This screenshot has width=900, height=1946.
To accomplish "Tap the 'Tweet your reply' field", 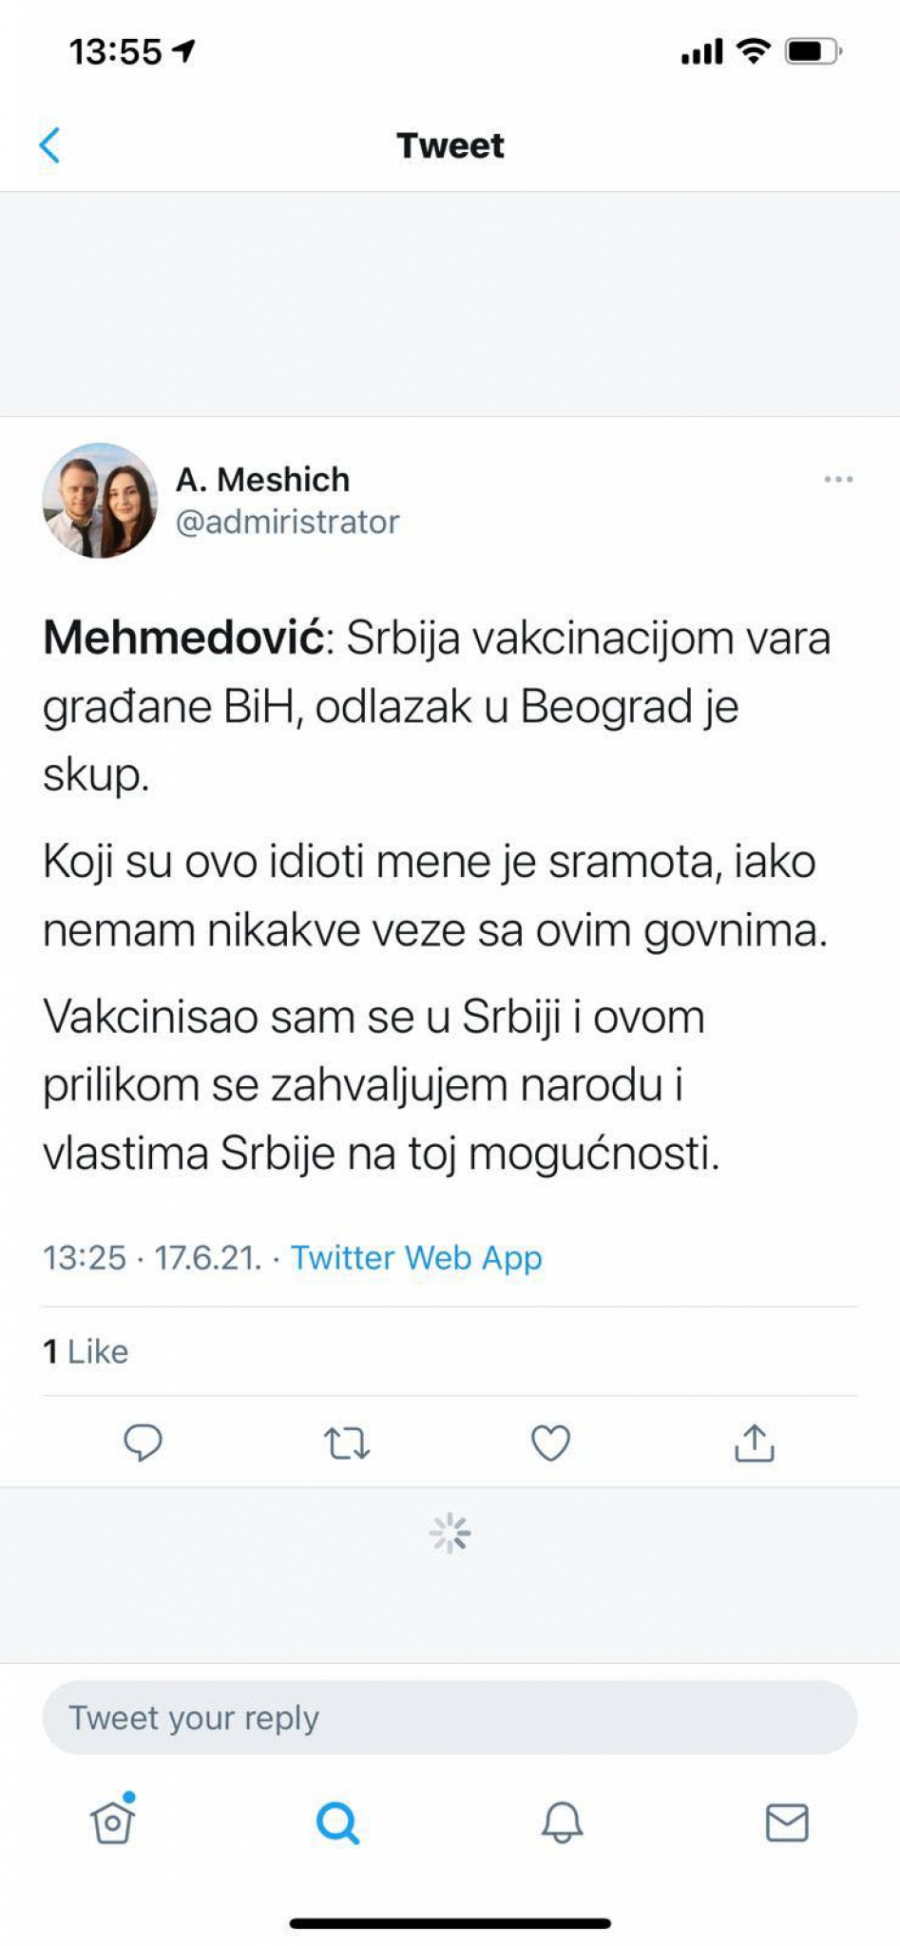I will (x=450, y=1718).
